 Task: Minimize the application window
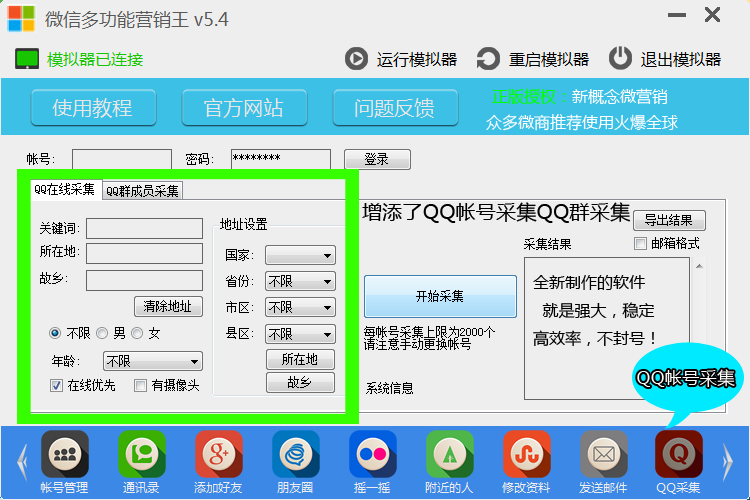tap(677, 15)
